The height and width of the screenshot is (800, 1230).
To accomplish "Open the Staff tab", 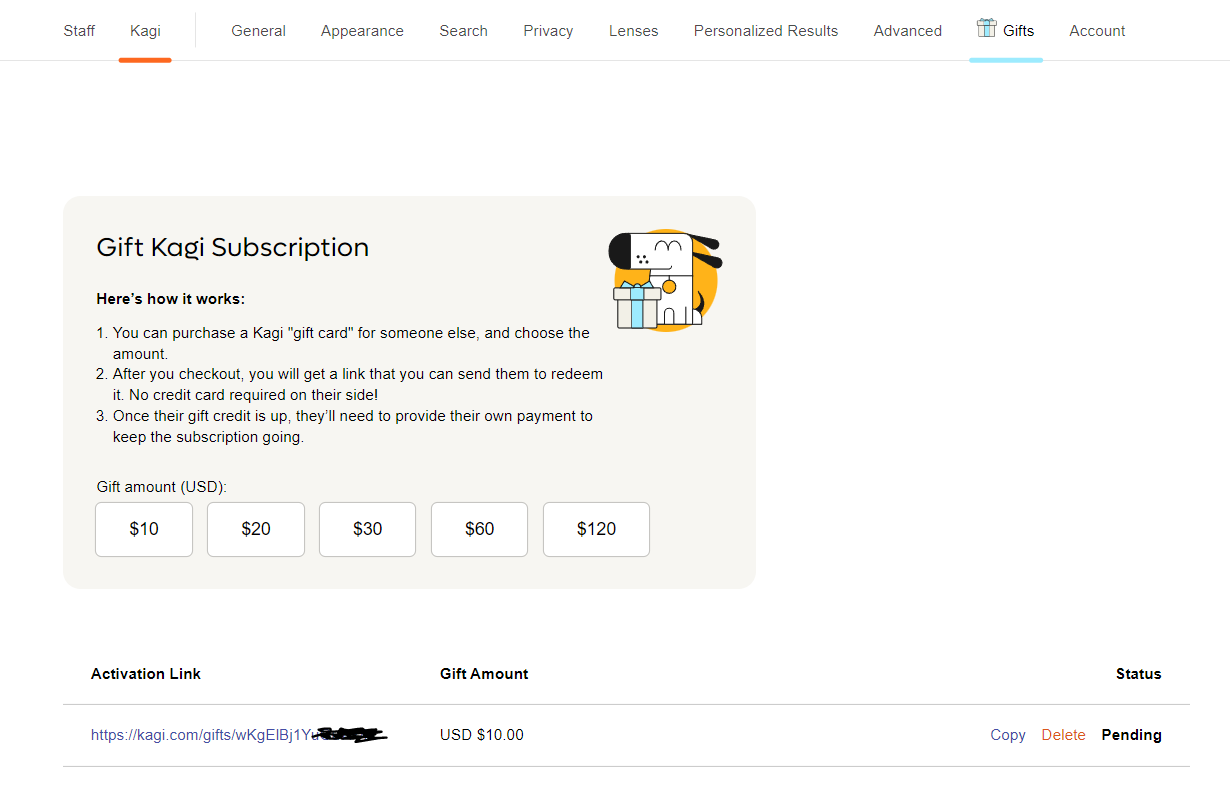I will pyautogui.click(x=79, y=31).
